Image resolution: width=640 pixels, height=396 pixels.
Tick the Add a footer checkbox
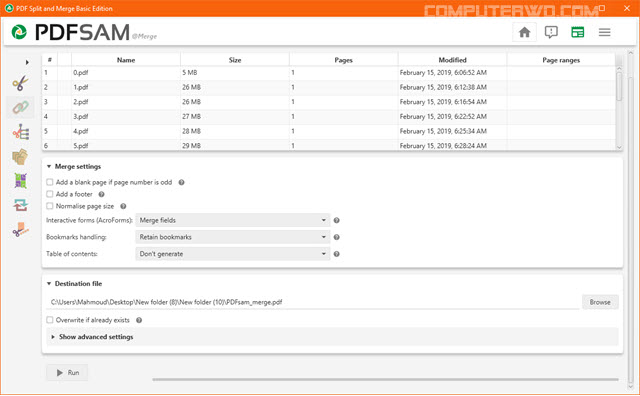(50, 194)
